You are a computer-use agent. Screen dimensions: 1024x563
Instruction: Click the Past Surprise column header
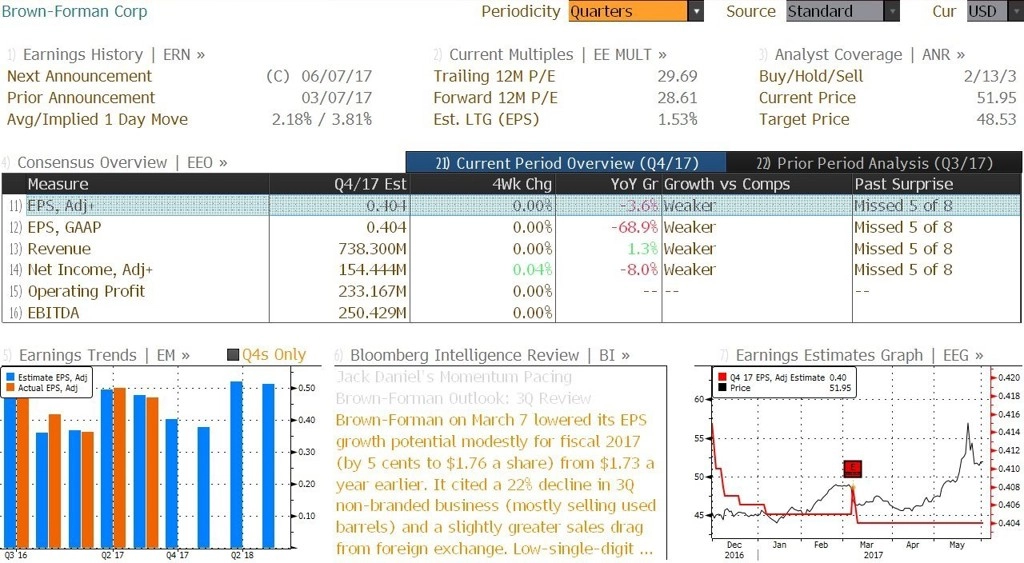(937, 184)
